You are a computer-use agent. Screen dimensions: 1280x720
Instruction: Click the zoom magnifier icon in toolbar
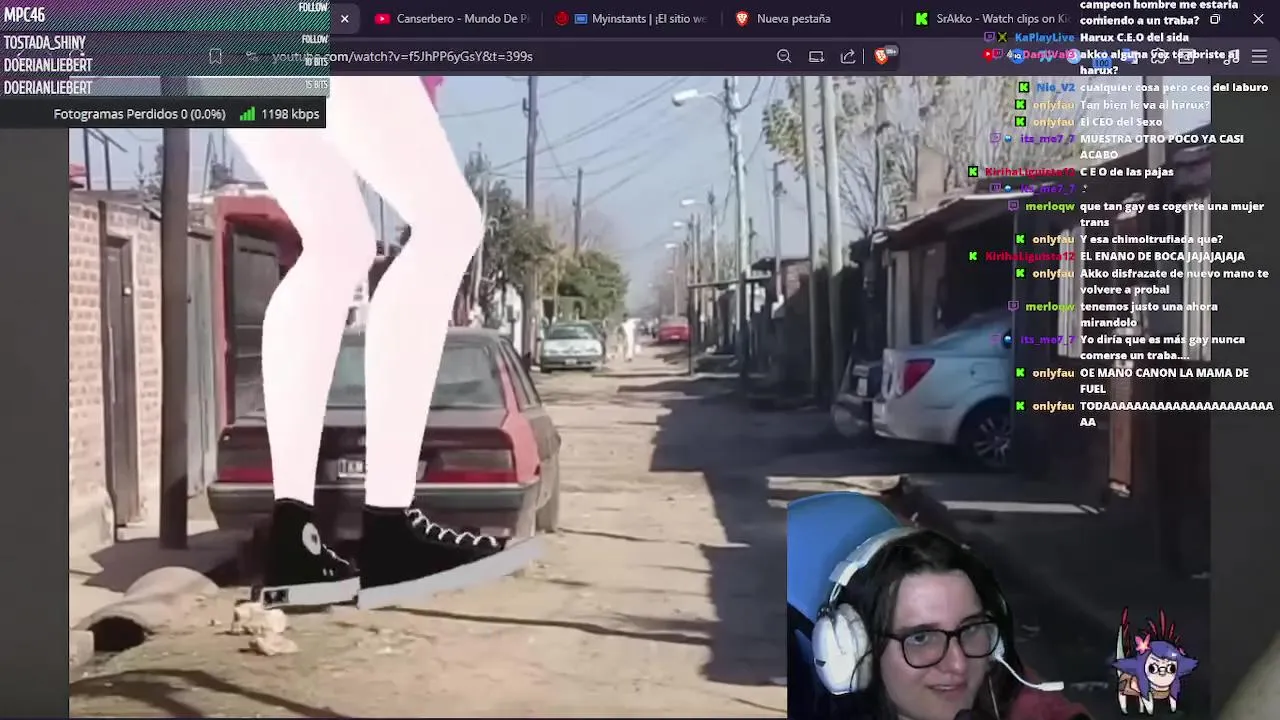pyautogui.click(x=784, y=56)
